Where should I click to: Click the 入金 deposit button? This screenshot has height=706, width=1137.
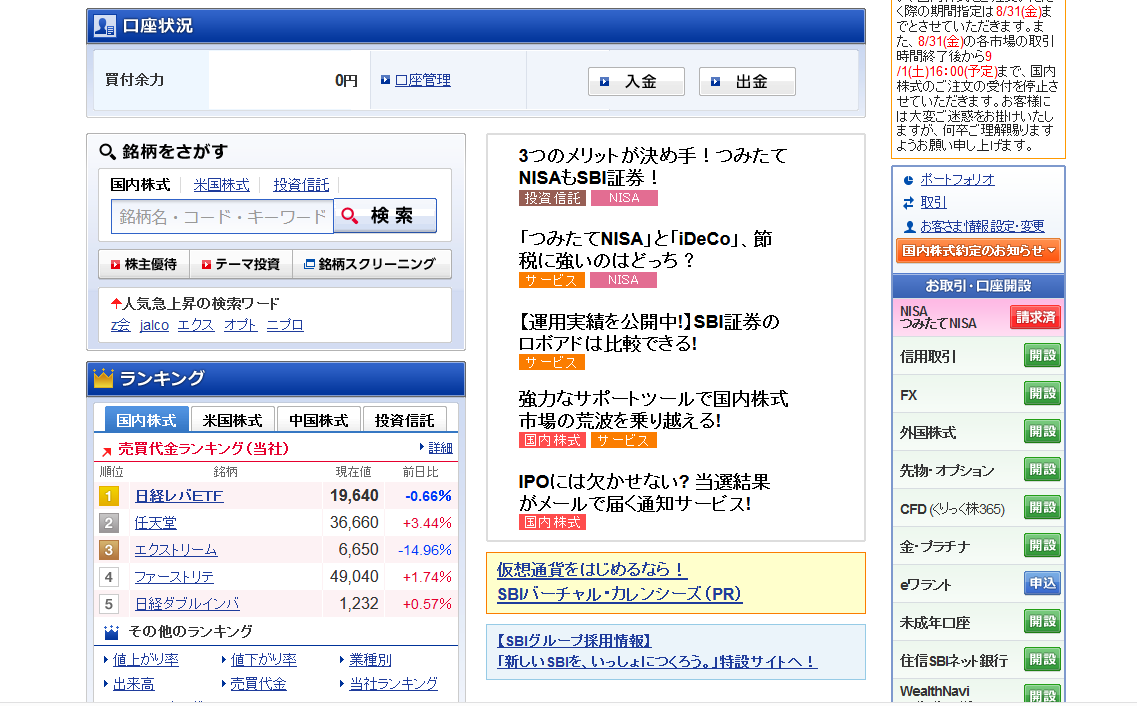click(636, 81)
